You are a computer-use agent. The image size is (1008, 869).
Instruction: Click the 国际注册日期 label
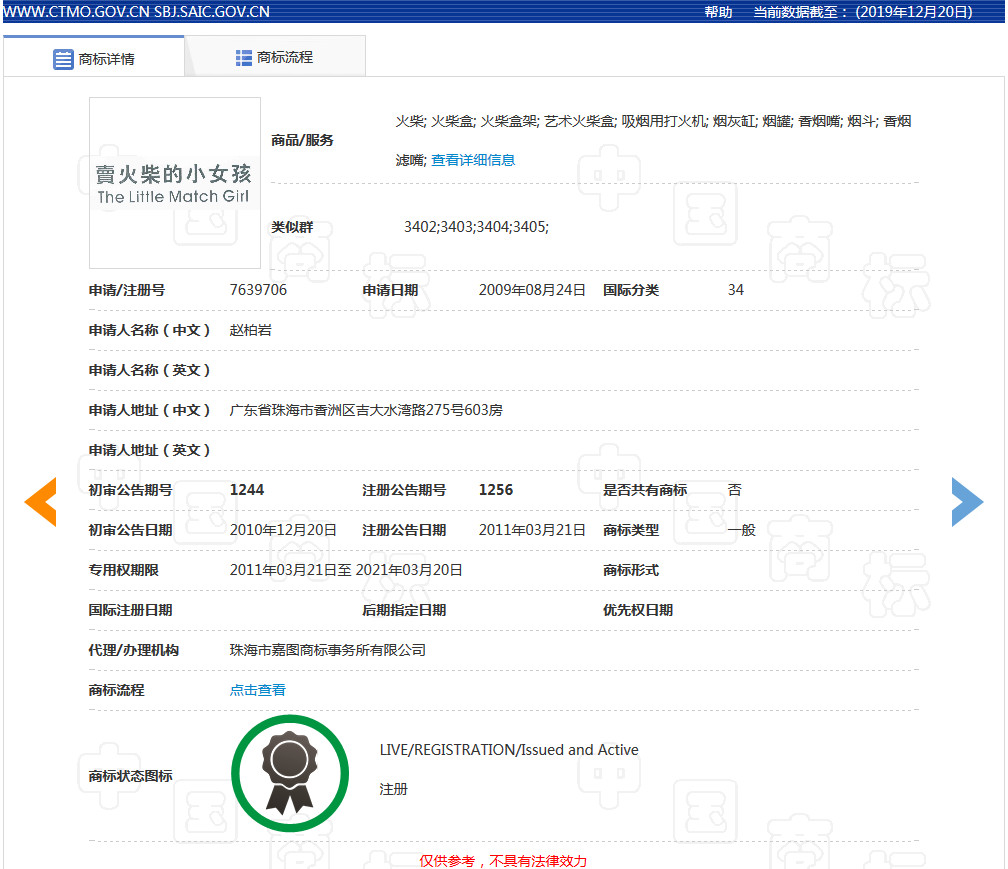[130, 610]
